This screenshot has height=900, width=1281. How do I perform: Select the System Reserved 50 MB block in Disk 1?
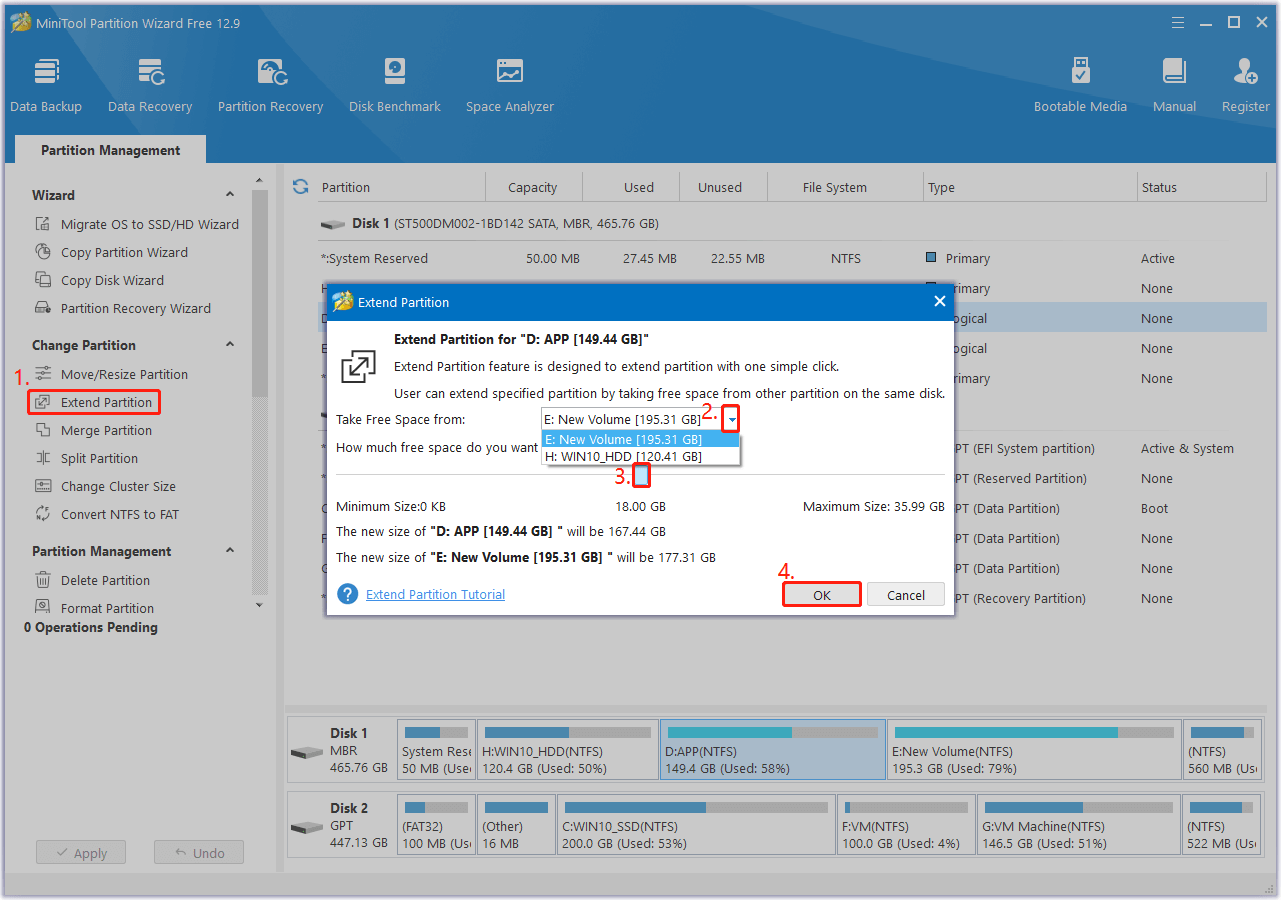click(436, 750)
